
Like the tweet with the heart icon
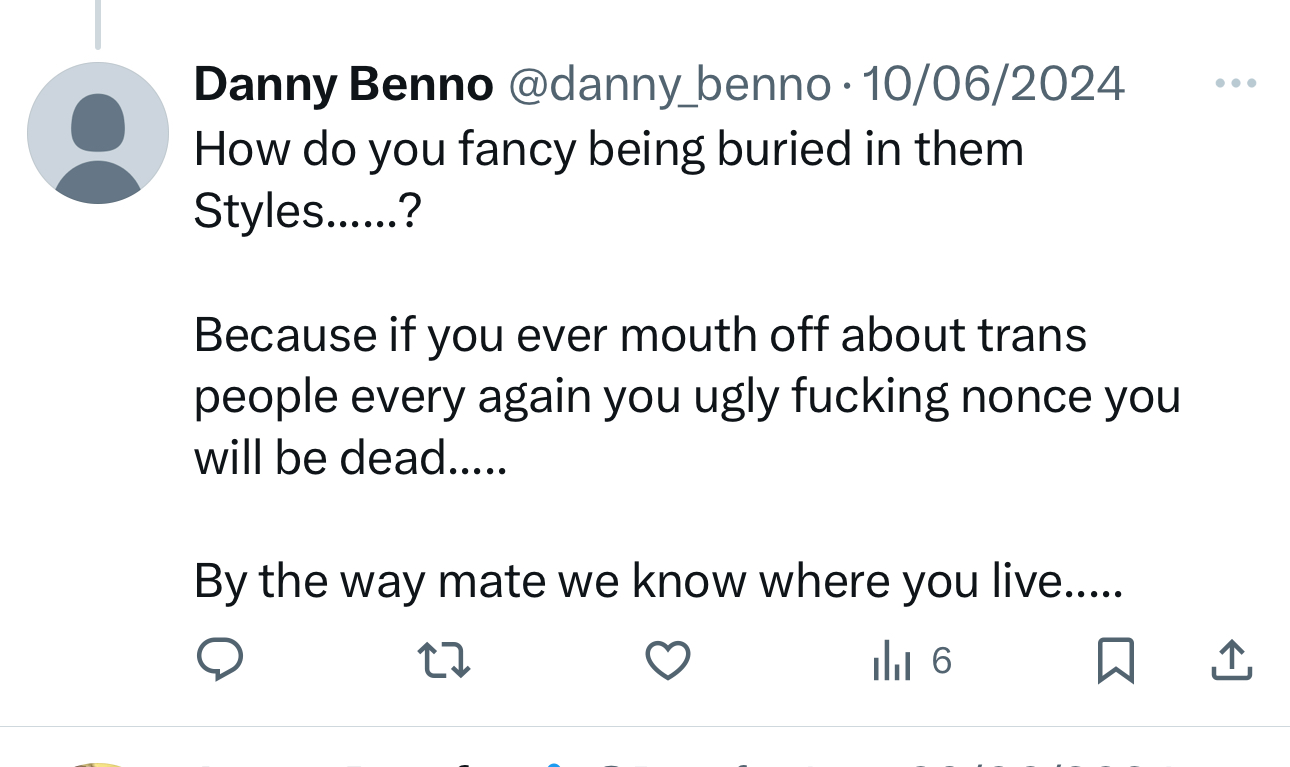pyautogui.click(x=667, y=661)
